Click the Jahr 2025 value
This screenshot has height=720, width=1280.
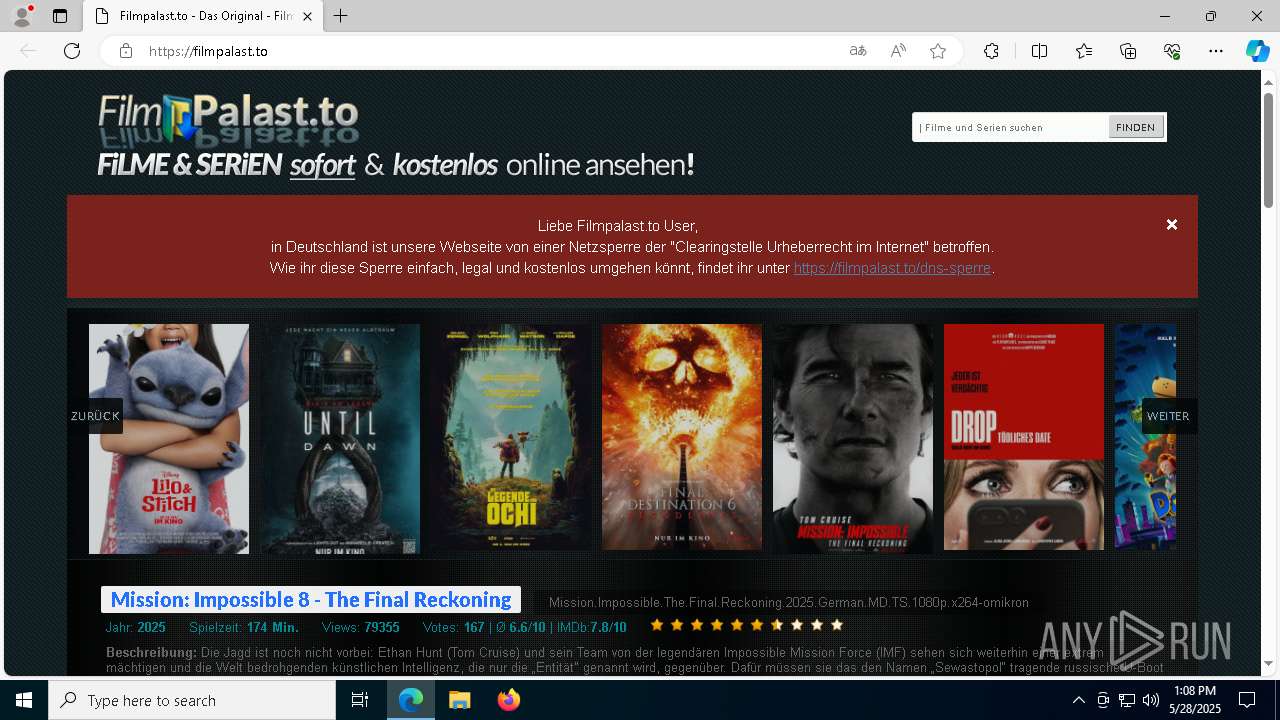tap(151, 627)
